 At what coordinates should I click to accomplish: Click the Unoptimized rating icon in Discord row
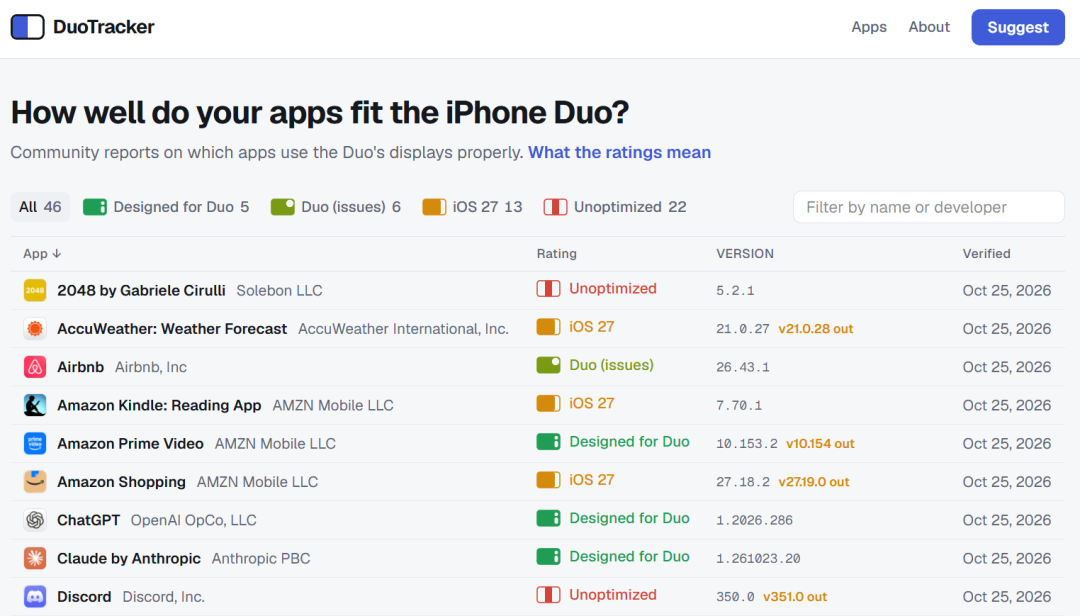(548, 595)
